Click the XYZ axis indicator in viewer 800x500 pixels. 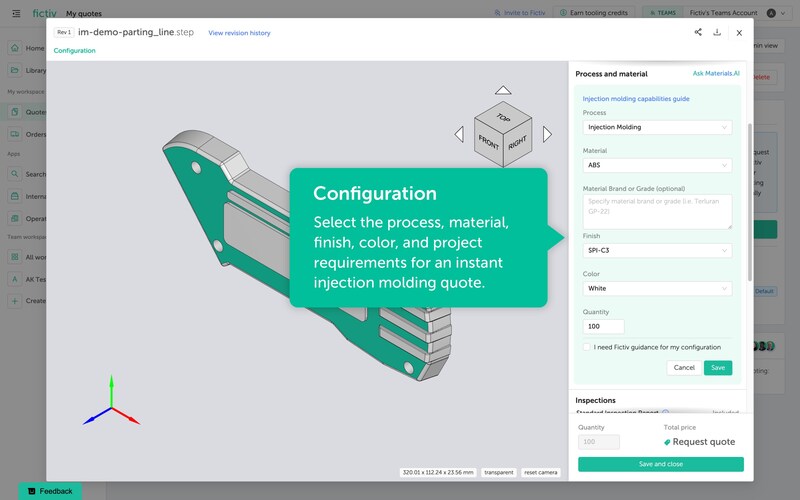click(111, 405)
